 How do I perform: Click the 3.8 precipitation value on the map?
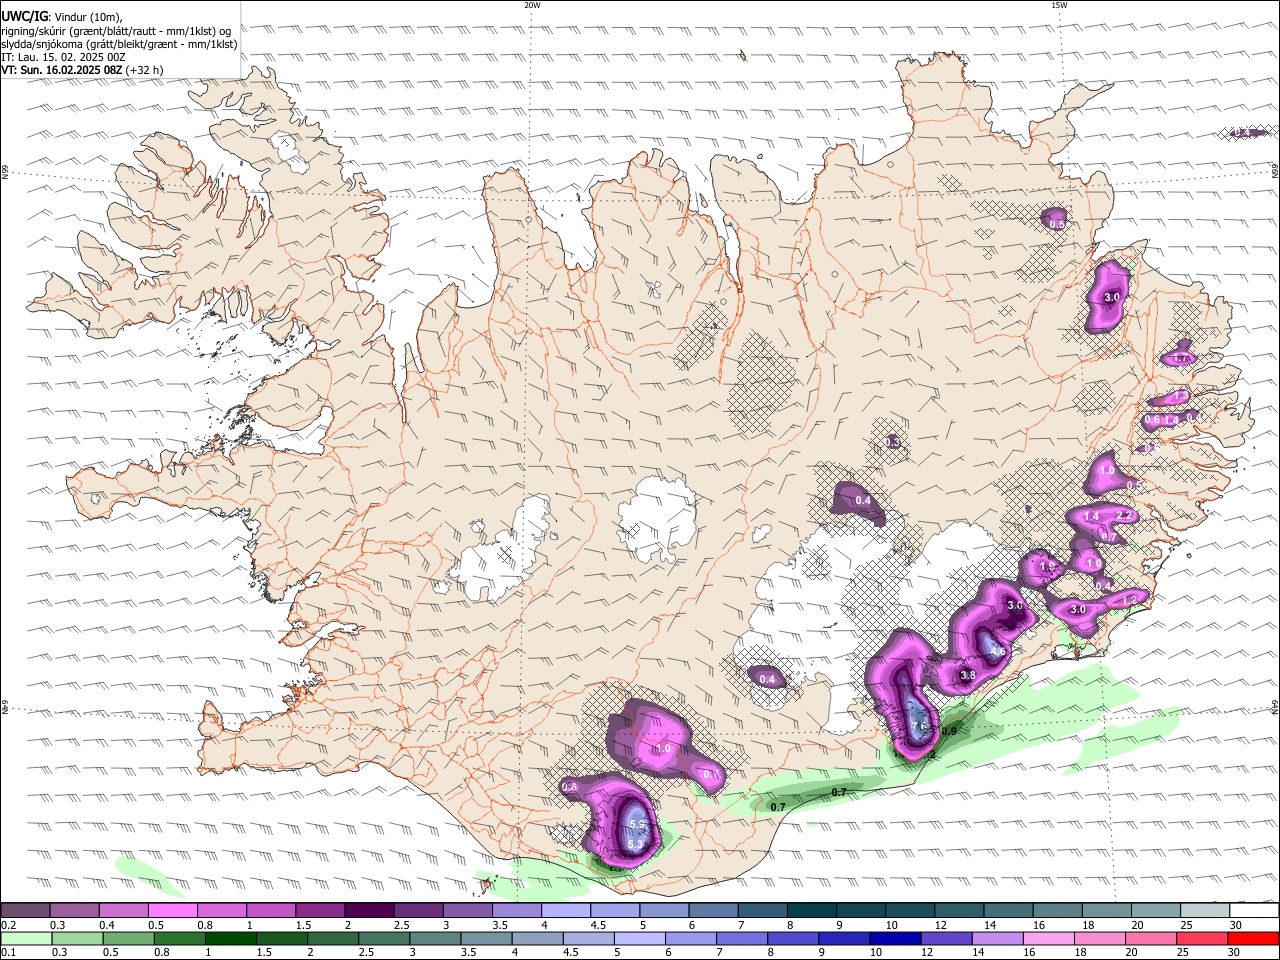(x=968, y=676)
